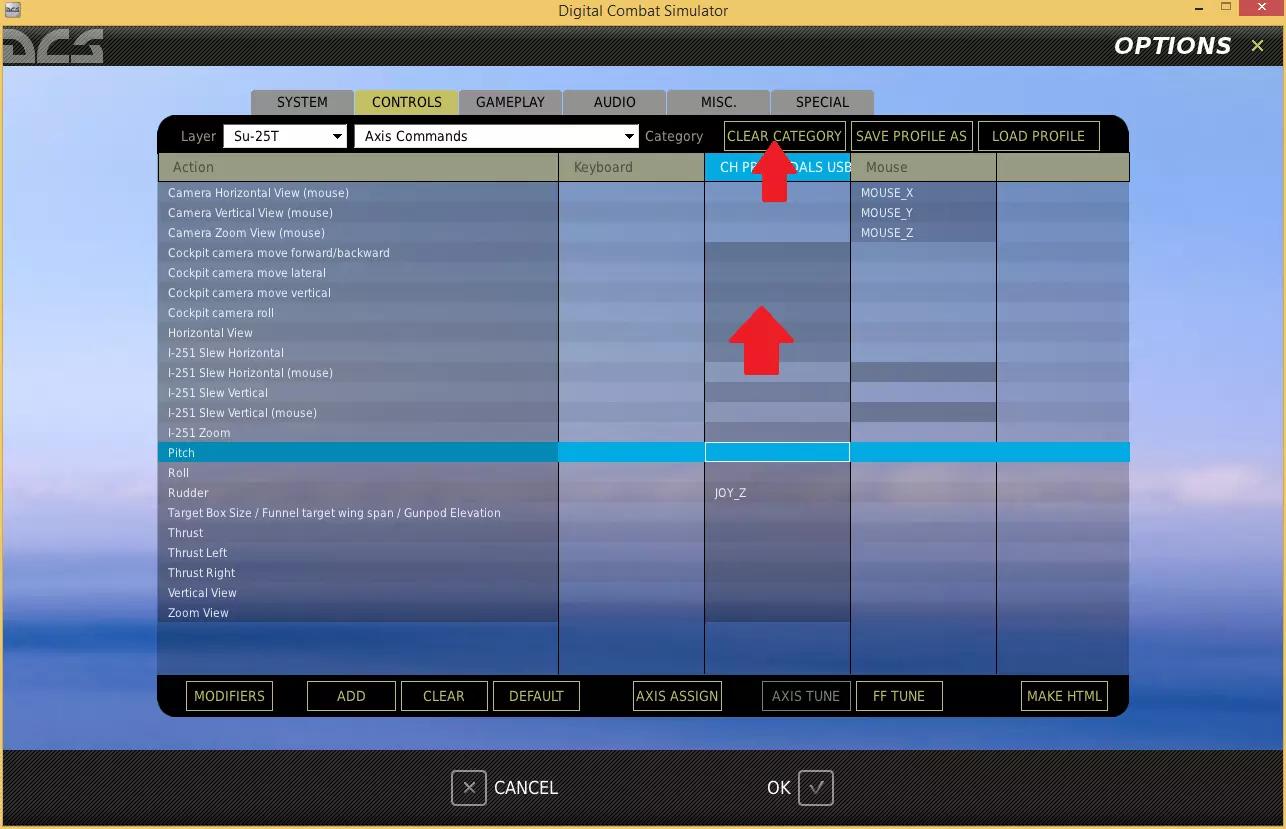Click the CLEAR button in the bottom bar
This screenshot has width=1286, height=829.
(444, 696)
